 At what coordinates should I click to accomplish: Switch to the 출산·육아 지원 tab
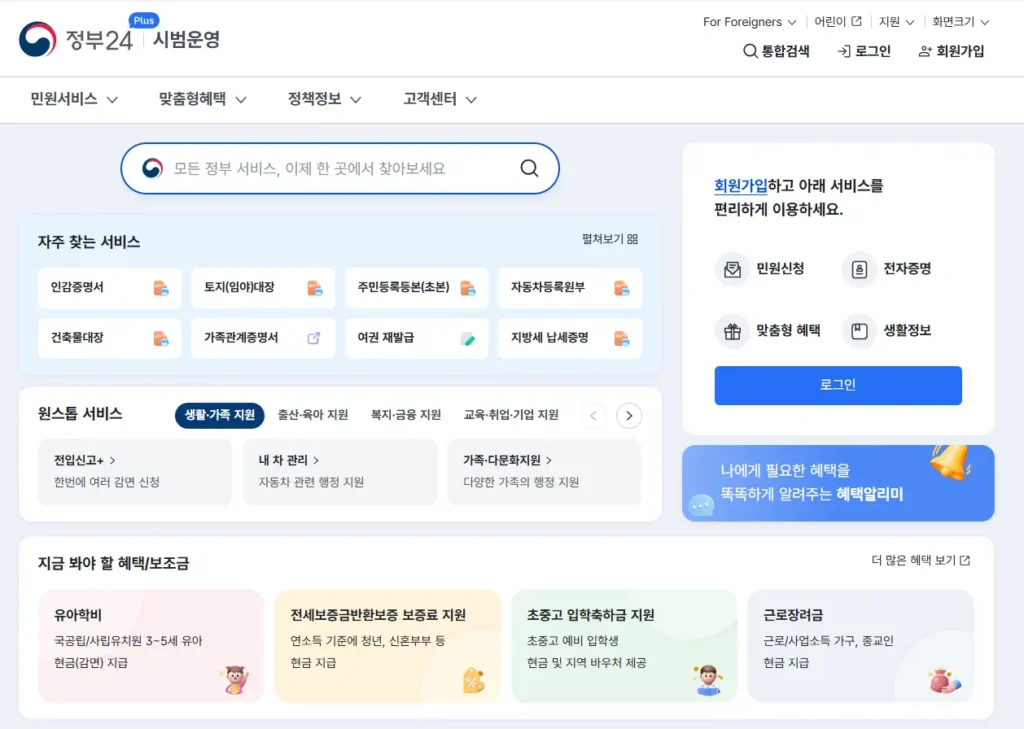coord(313,415)
